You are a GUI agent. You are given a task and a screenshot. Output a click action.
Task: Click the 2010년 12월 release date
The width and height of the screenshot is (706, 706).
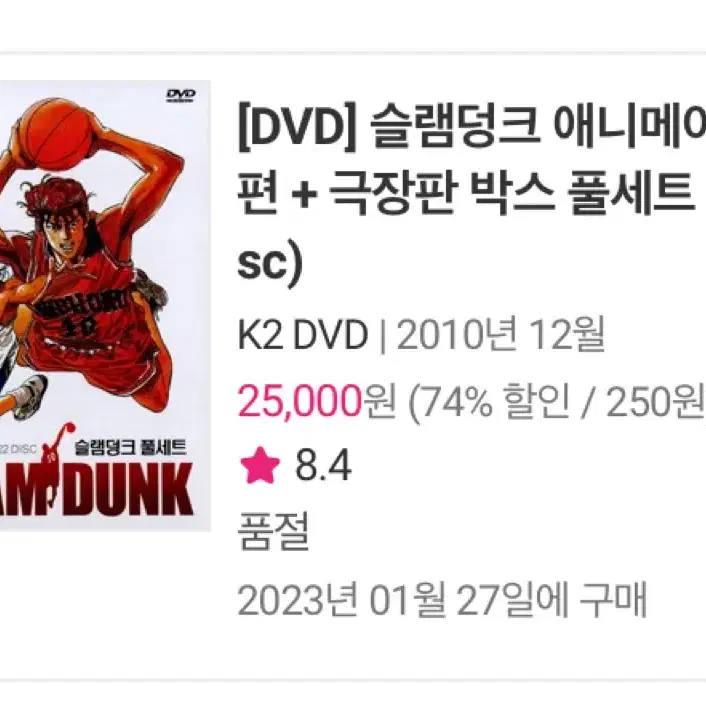tap(500, 335)
